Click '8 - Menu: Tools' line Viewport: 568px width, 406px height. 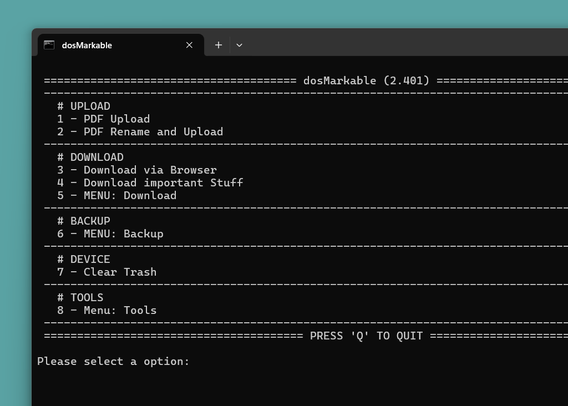click(x=107, y=310)
